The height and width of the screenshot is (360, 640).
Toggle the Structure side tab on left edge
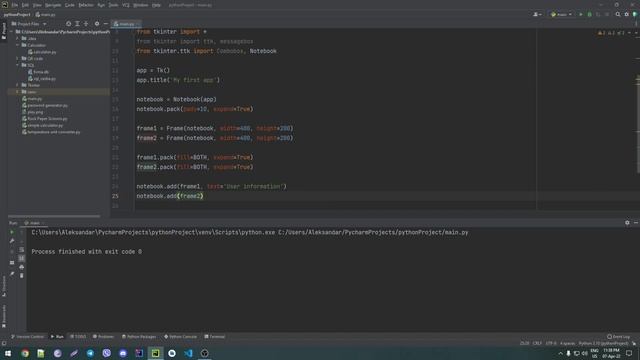tap(4, 286)
